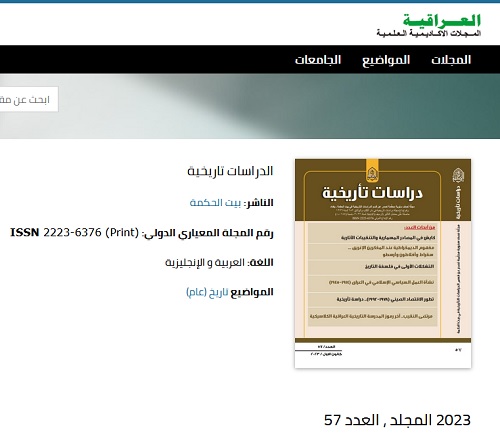
Task: Click the العراقية academic journals logo
Action: pos(429,25)
